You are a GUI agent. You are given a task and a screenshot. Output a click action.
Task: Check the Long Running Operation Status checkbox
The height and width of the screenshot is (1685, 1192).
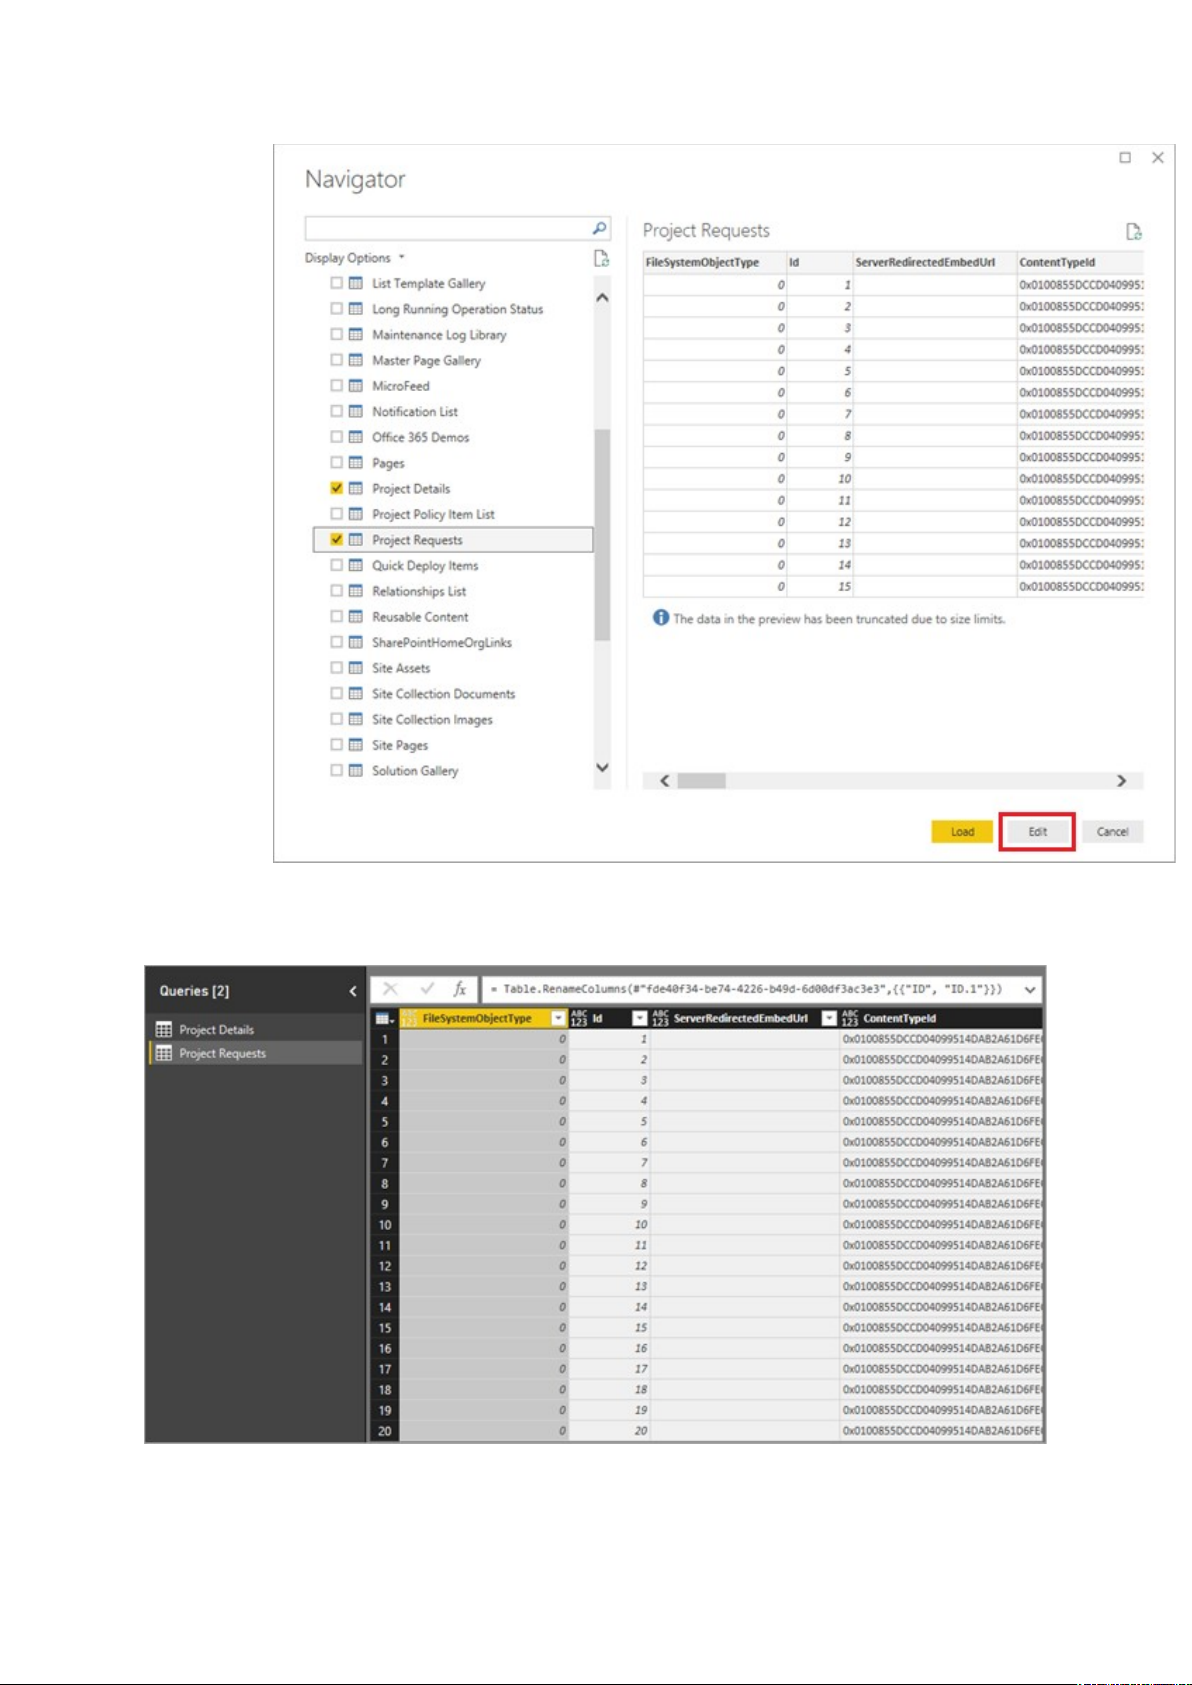337,309
